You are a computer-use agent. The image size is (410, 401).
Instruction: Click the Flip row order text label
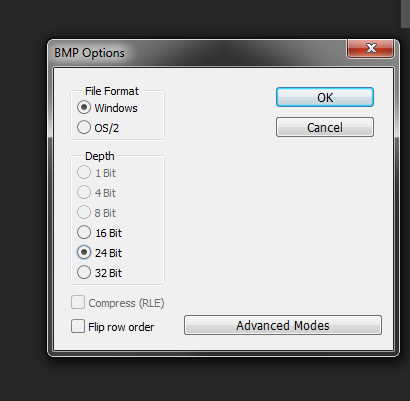tap(121, 327)
